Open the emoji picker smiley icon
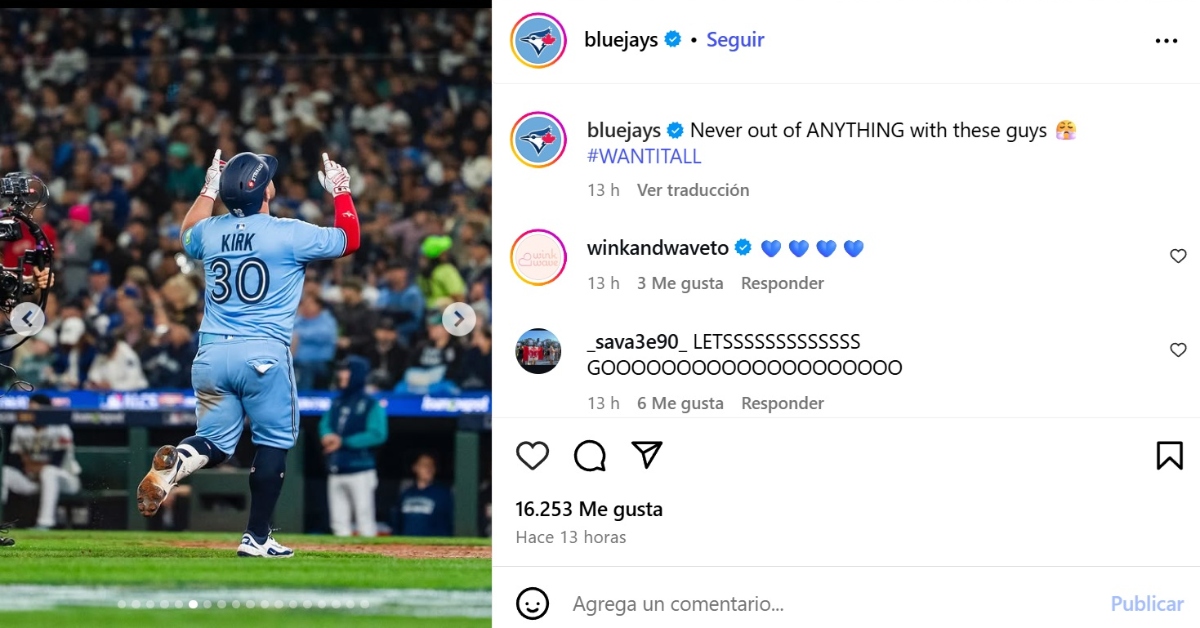 [x=532, y=603]
